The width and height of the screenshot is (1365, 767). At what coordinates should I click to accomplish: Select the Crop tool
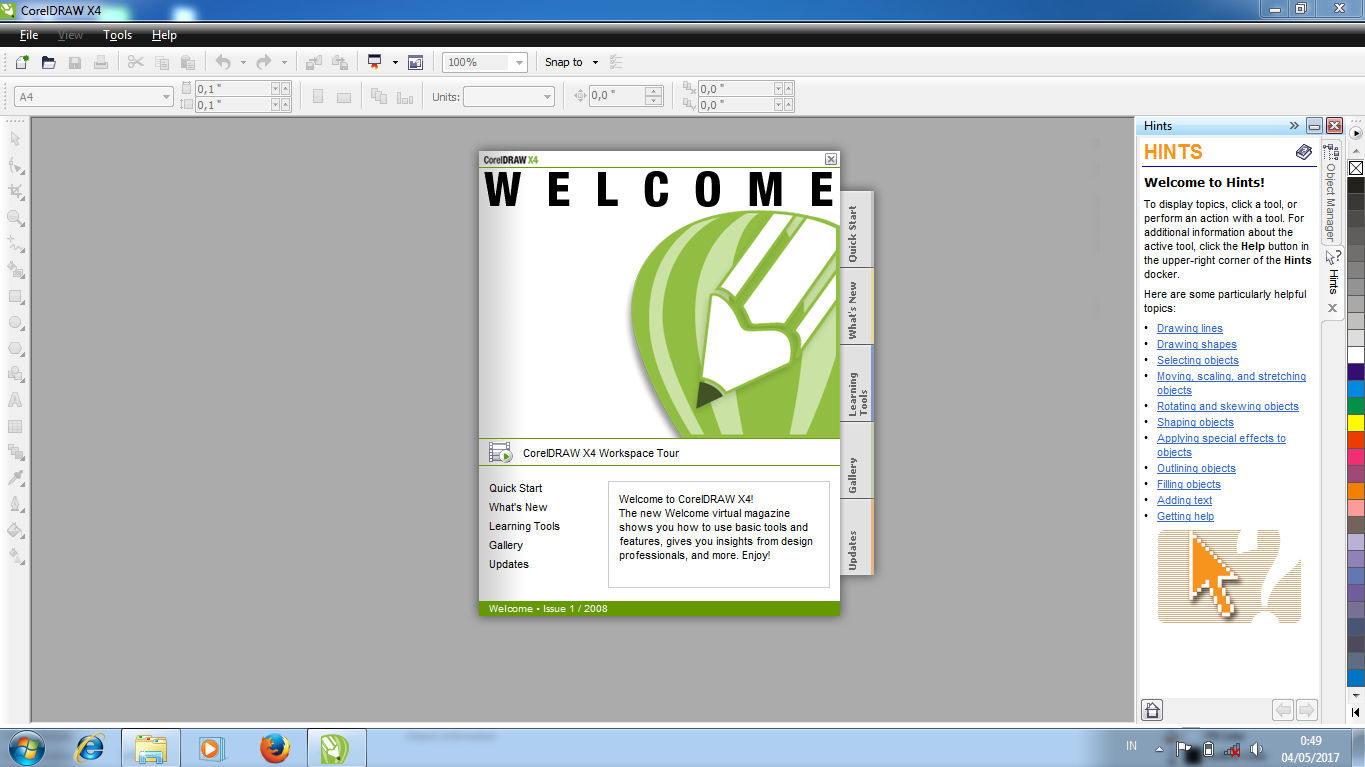coord(15,191)
